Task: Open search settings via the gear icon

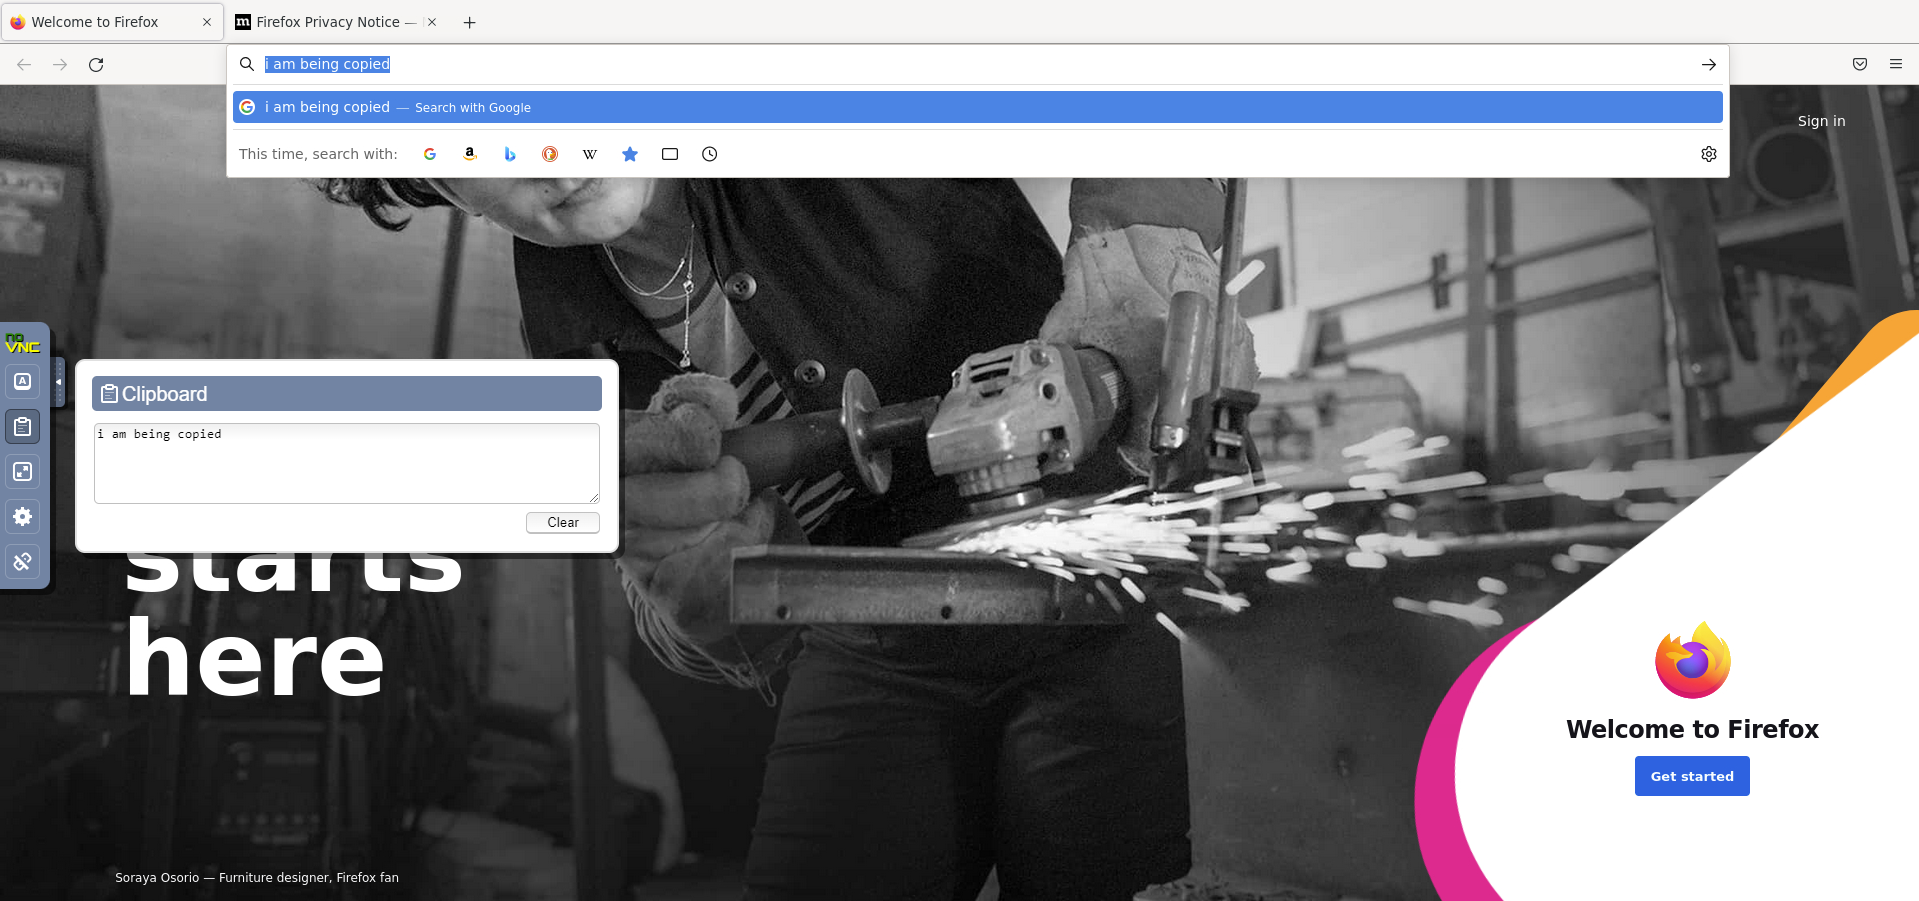Action: [1708, 154]
